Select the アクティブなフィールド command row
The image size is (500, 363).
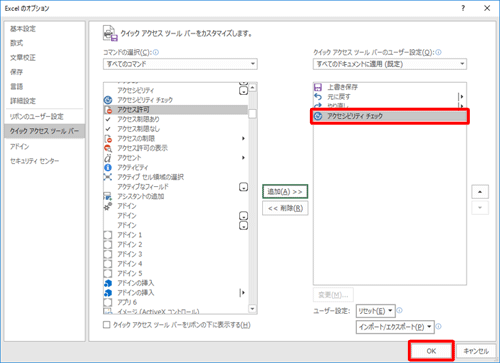click(x=176, y=187)
